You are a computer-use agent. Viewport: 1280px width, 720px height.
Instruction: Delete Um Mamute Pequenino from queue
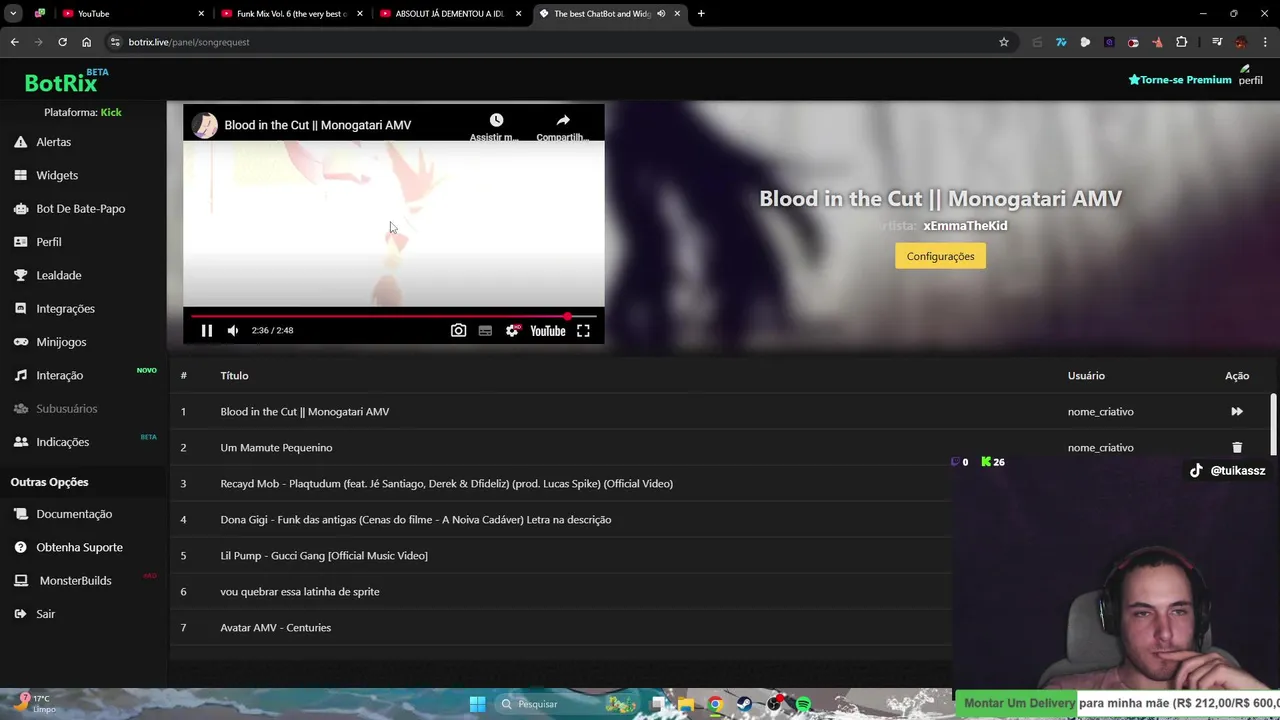click(x=1237, y=447)
